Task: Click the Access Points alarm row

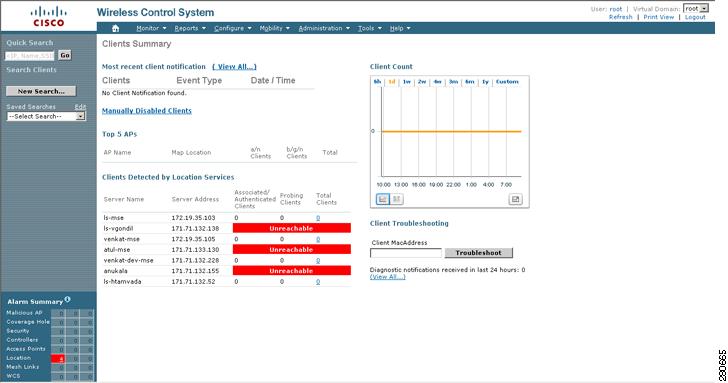Action: point(50,349)
